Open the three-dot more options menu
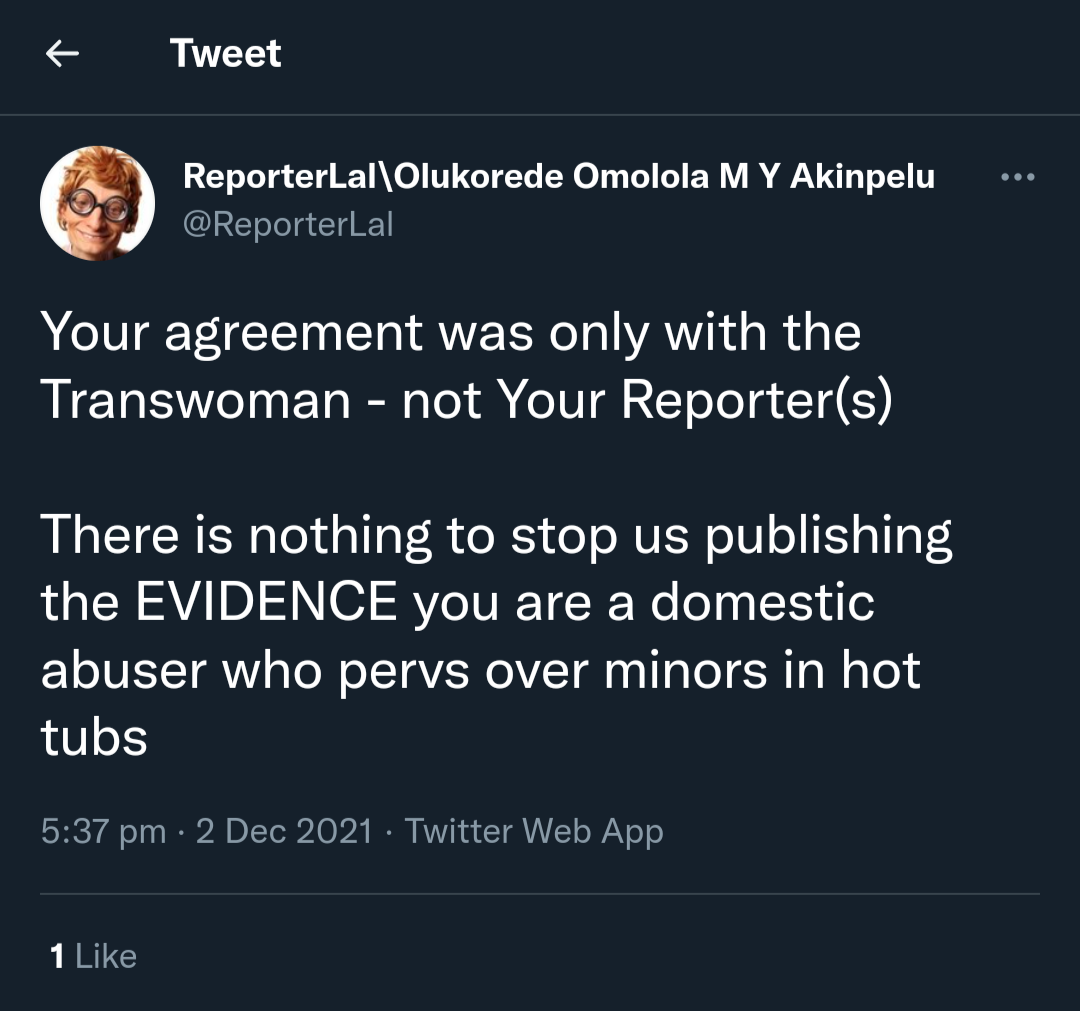Image resolution: width=1080 pixels, height=1011 pixels. click(x=1018, y=178)
